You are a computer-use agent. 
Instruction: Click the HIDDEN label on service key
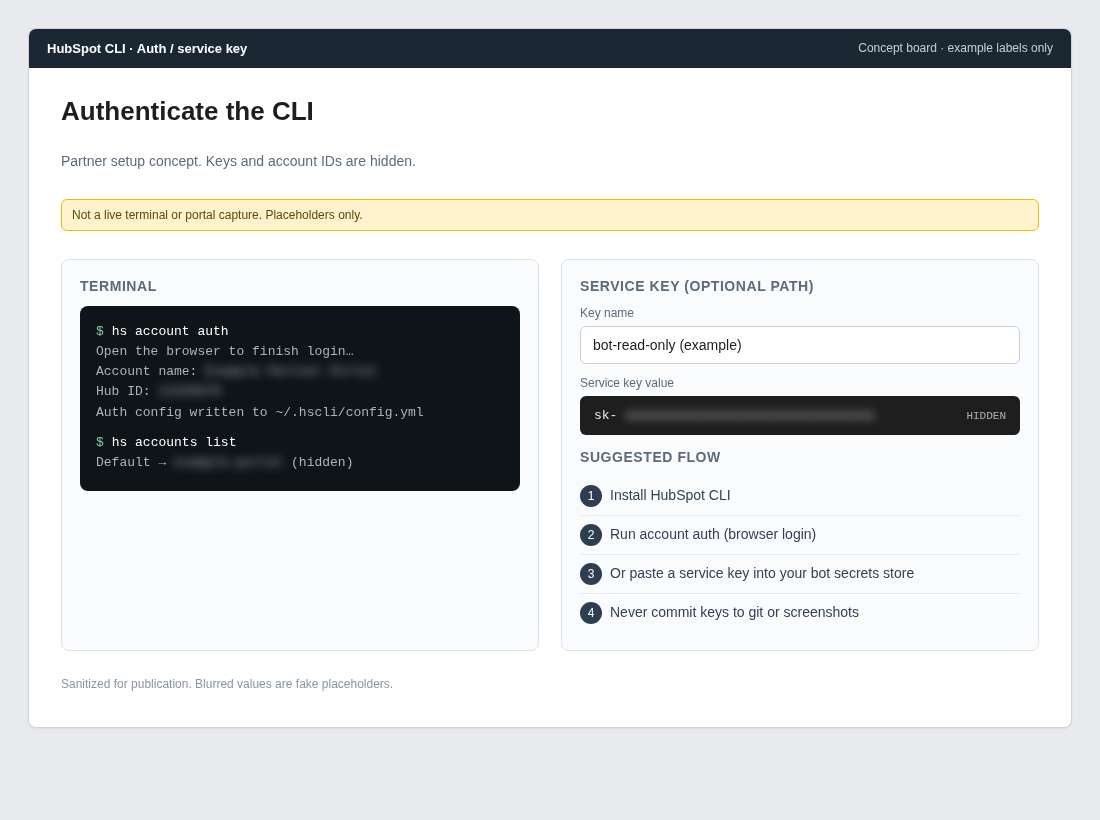986,416
